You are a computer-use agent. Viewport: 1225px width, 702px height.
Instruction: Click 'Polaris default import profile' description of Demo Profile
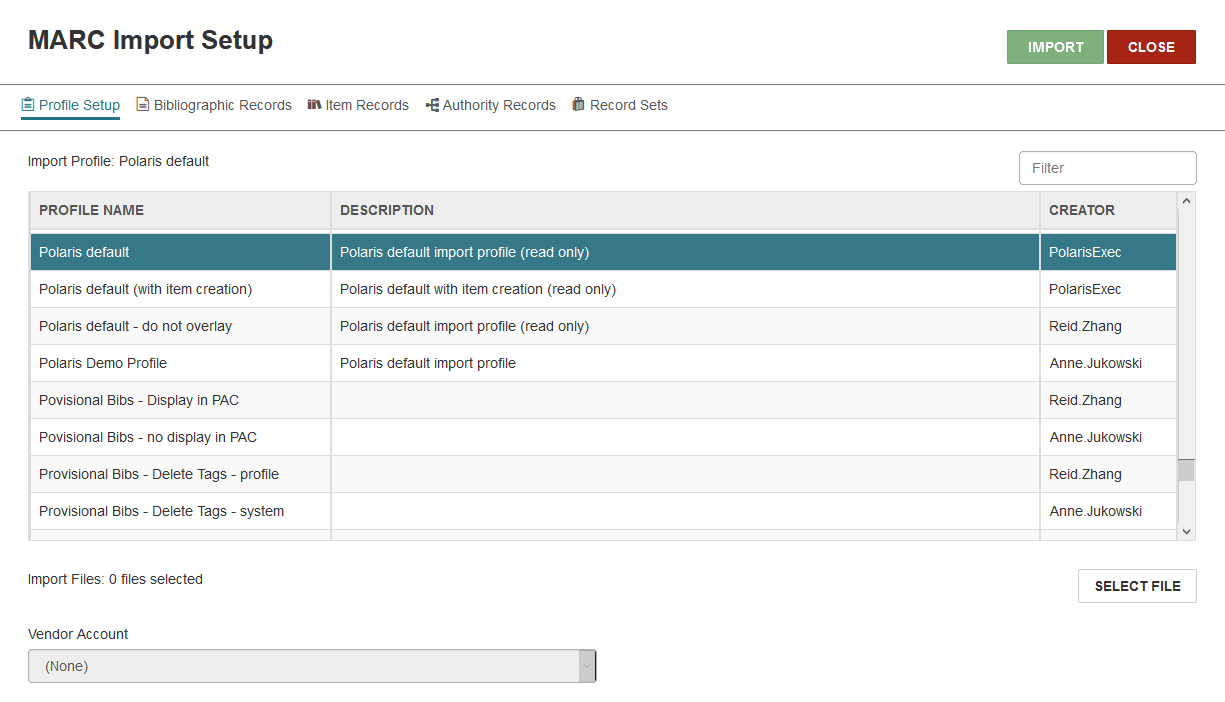428,363
